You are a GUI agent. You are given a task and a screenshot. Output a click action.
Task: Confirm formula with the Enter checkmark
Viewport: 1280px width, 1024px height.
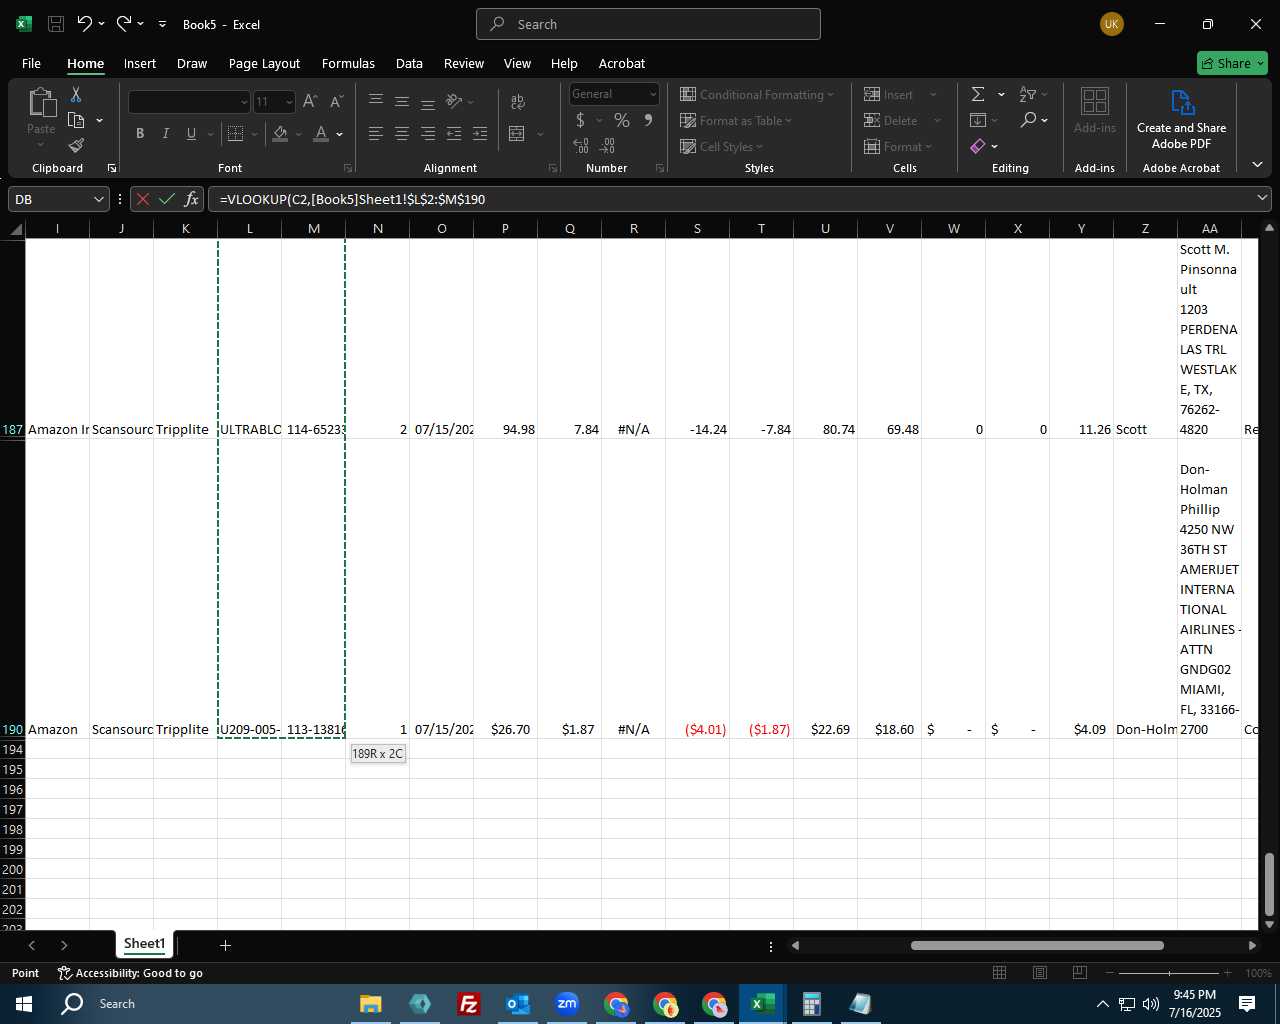coord(167,199)
